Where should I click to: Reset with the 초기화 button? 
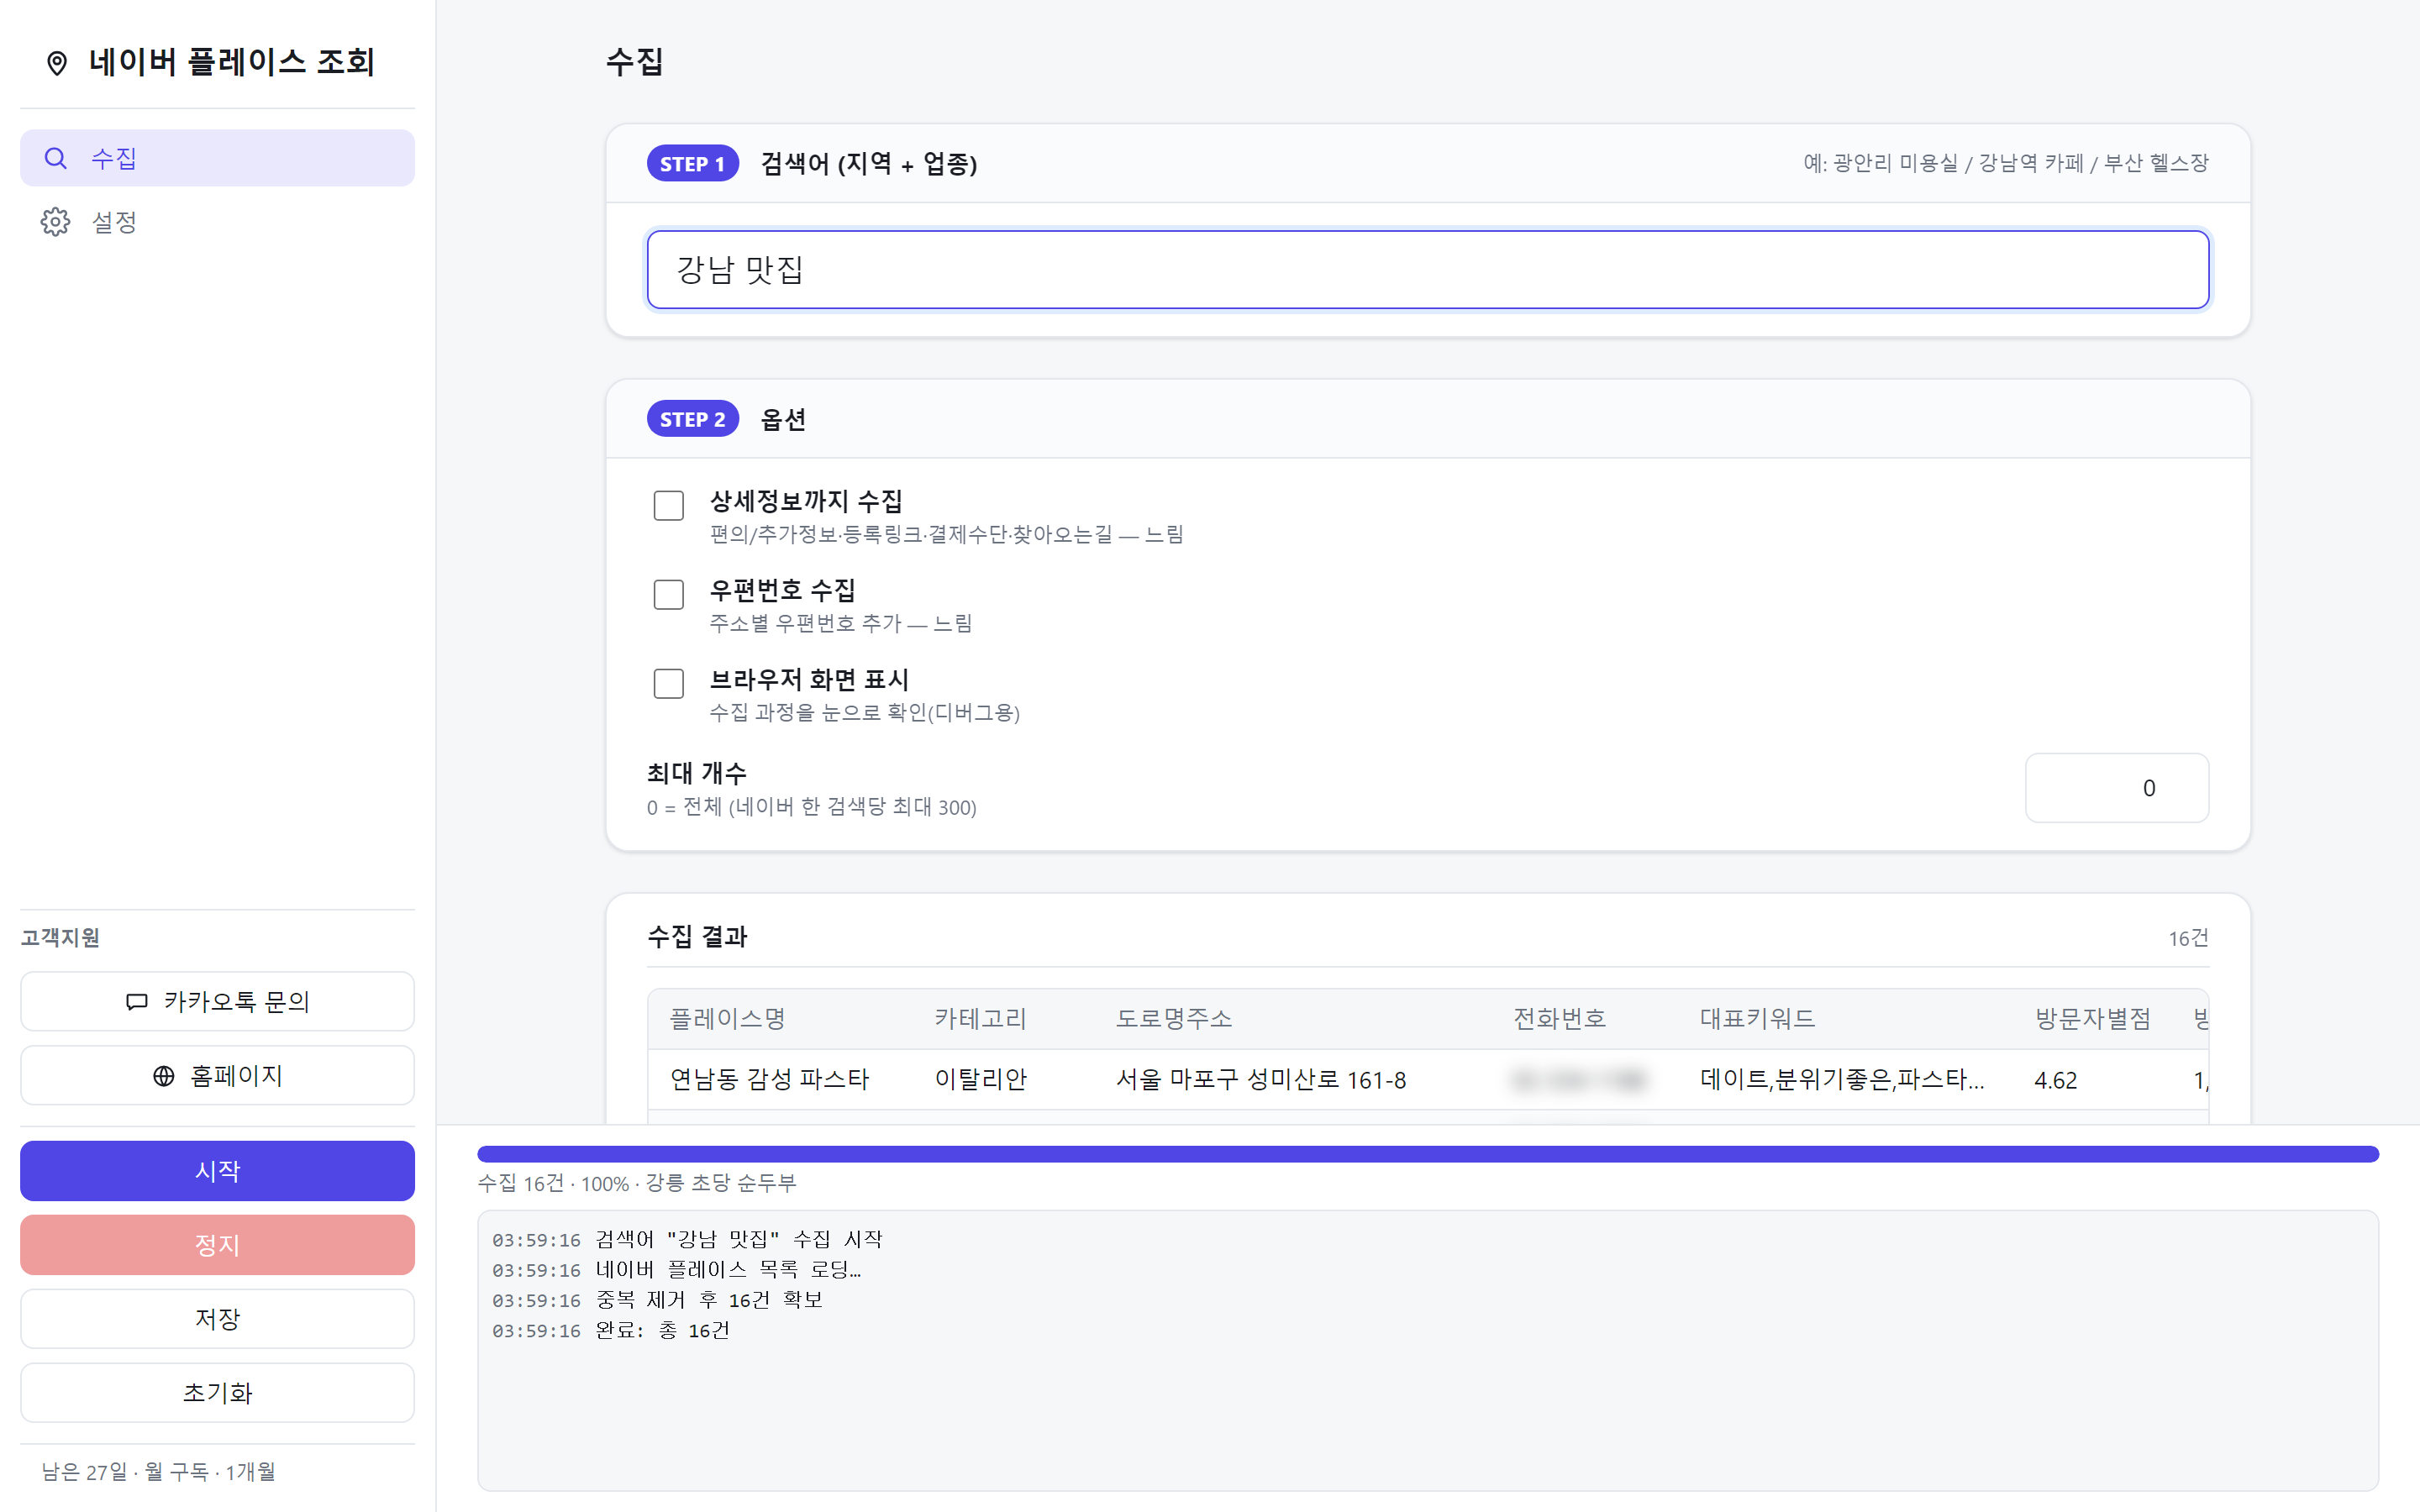click(x=217, y=1392)
